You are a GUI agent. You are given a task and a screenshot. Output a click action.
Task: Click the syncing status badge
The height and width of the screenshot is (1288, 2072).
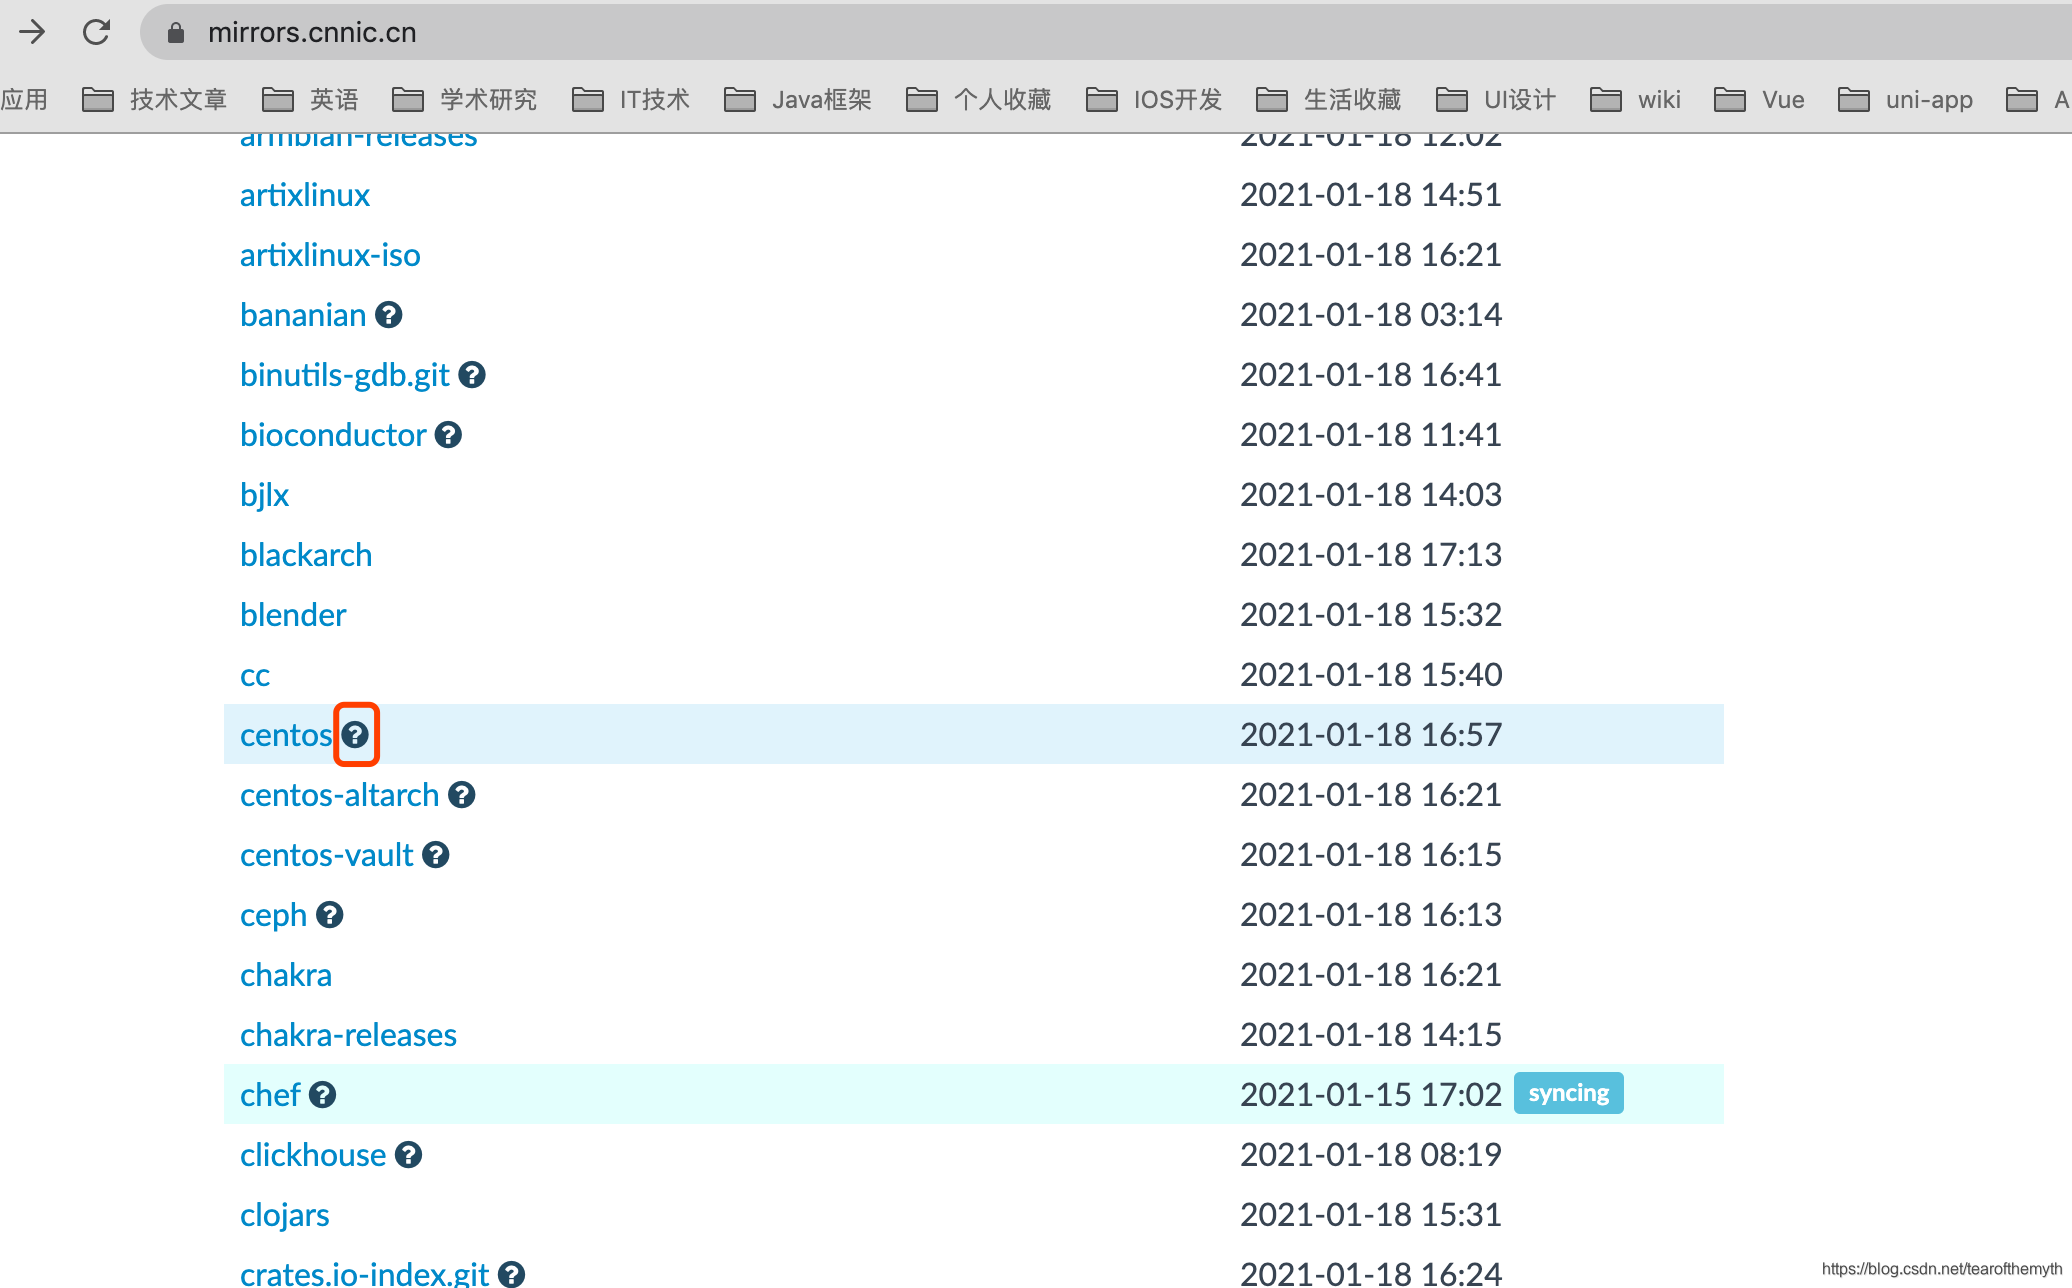[1568, 1093]
